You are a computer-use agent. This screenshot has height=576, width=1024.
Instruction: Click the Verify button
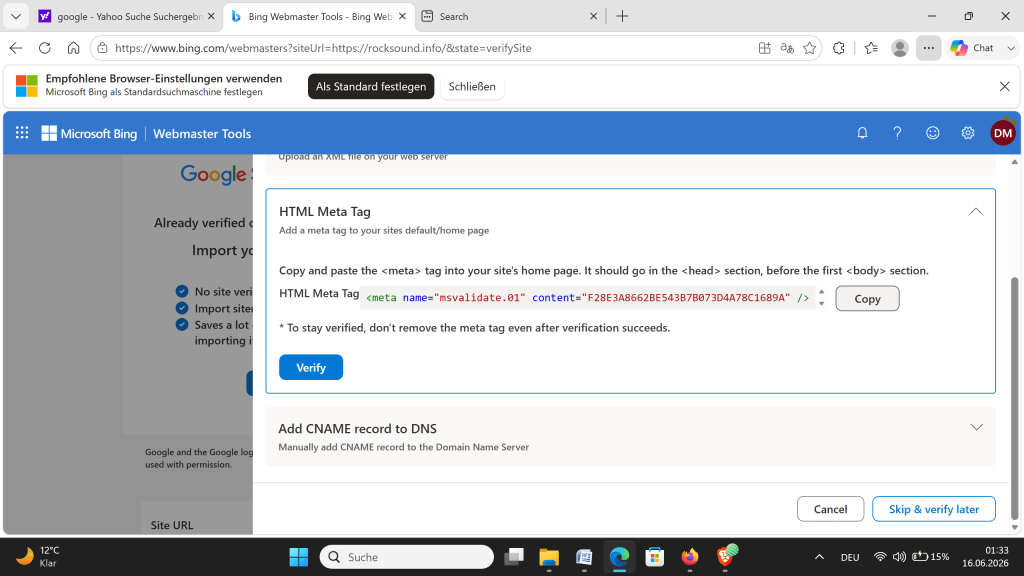[311, 368]
